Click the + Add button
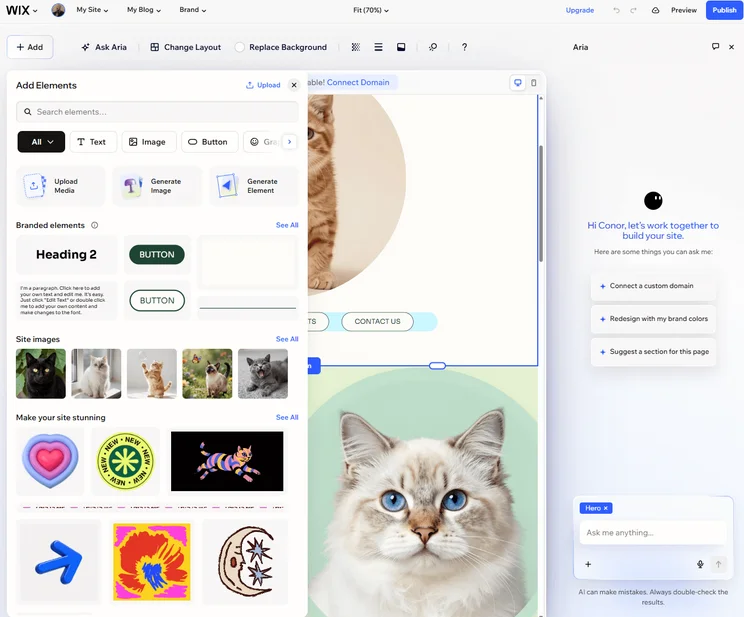This screenshot has height=617, width=744. pyautogui.click(x=30, y=47)
